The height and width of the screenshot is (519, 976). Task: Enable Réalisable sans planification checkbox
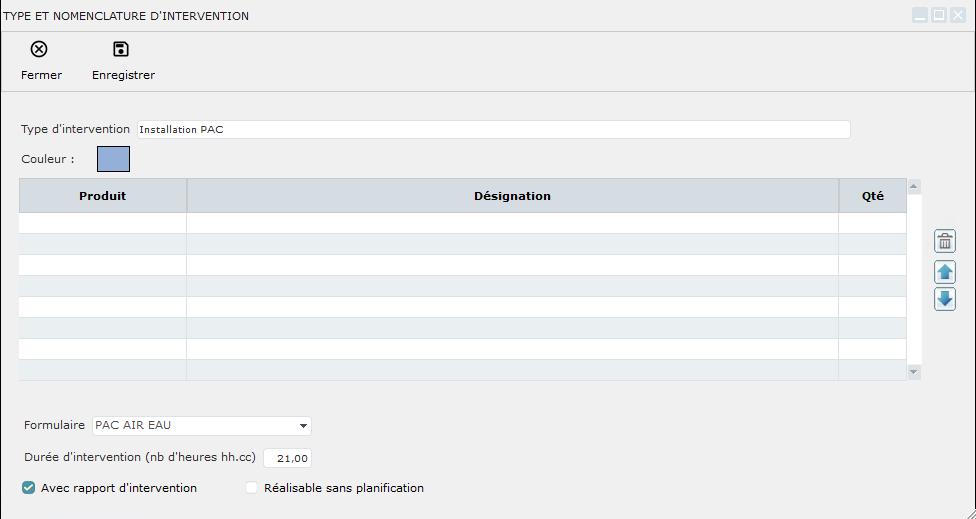click(x=252, y=488)
